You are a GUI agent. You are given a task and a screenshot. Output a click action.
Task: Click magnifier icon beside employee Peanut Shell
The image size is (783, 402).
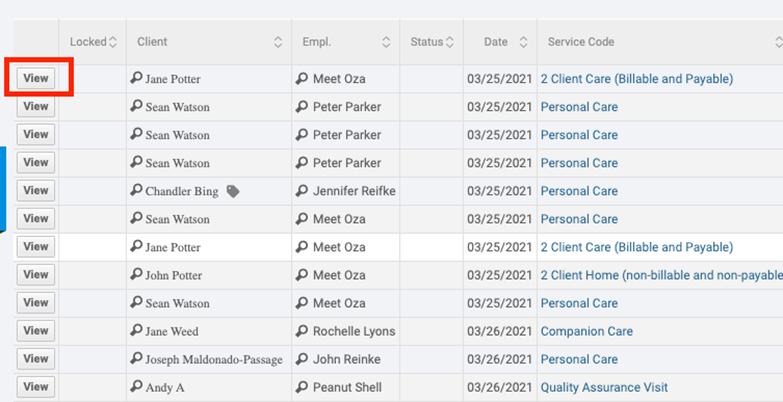(x=303, y=387)
